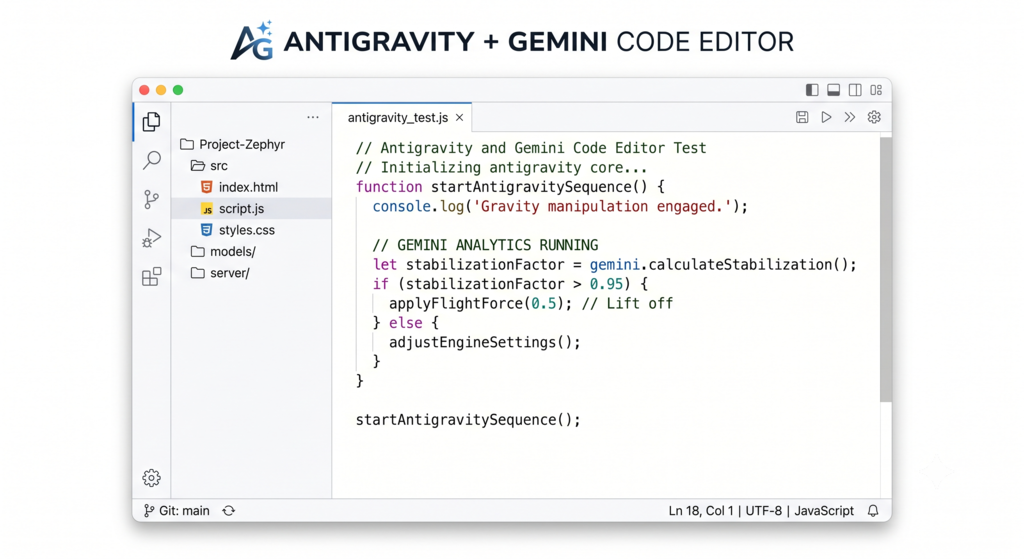Toggle the split editor layout icon

[x=855, y=90]
